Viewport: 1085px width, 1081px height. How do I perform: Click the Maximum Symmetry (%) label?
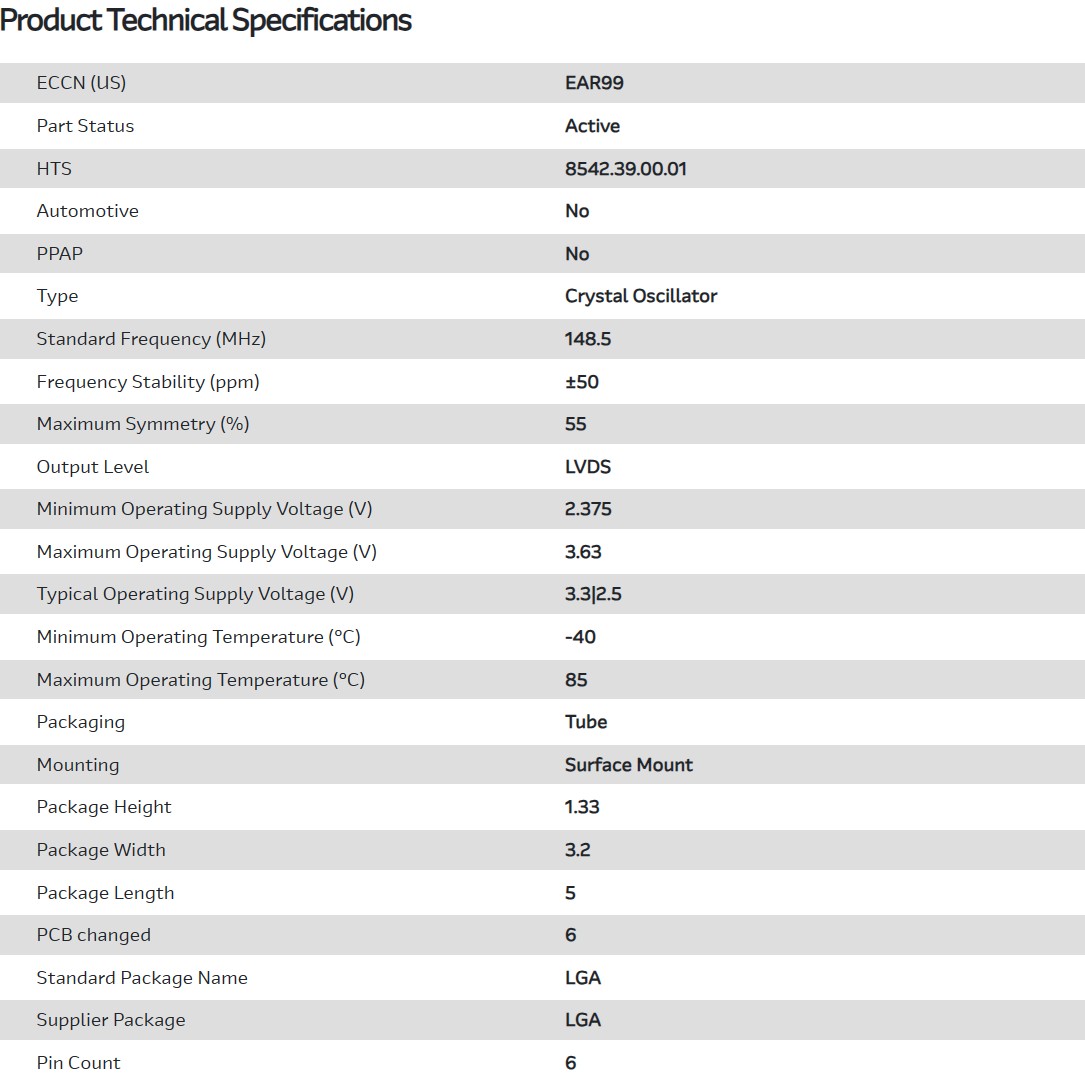pos(143,424)
